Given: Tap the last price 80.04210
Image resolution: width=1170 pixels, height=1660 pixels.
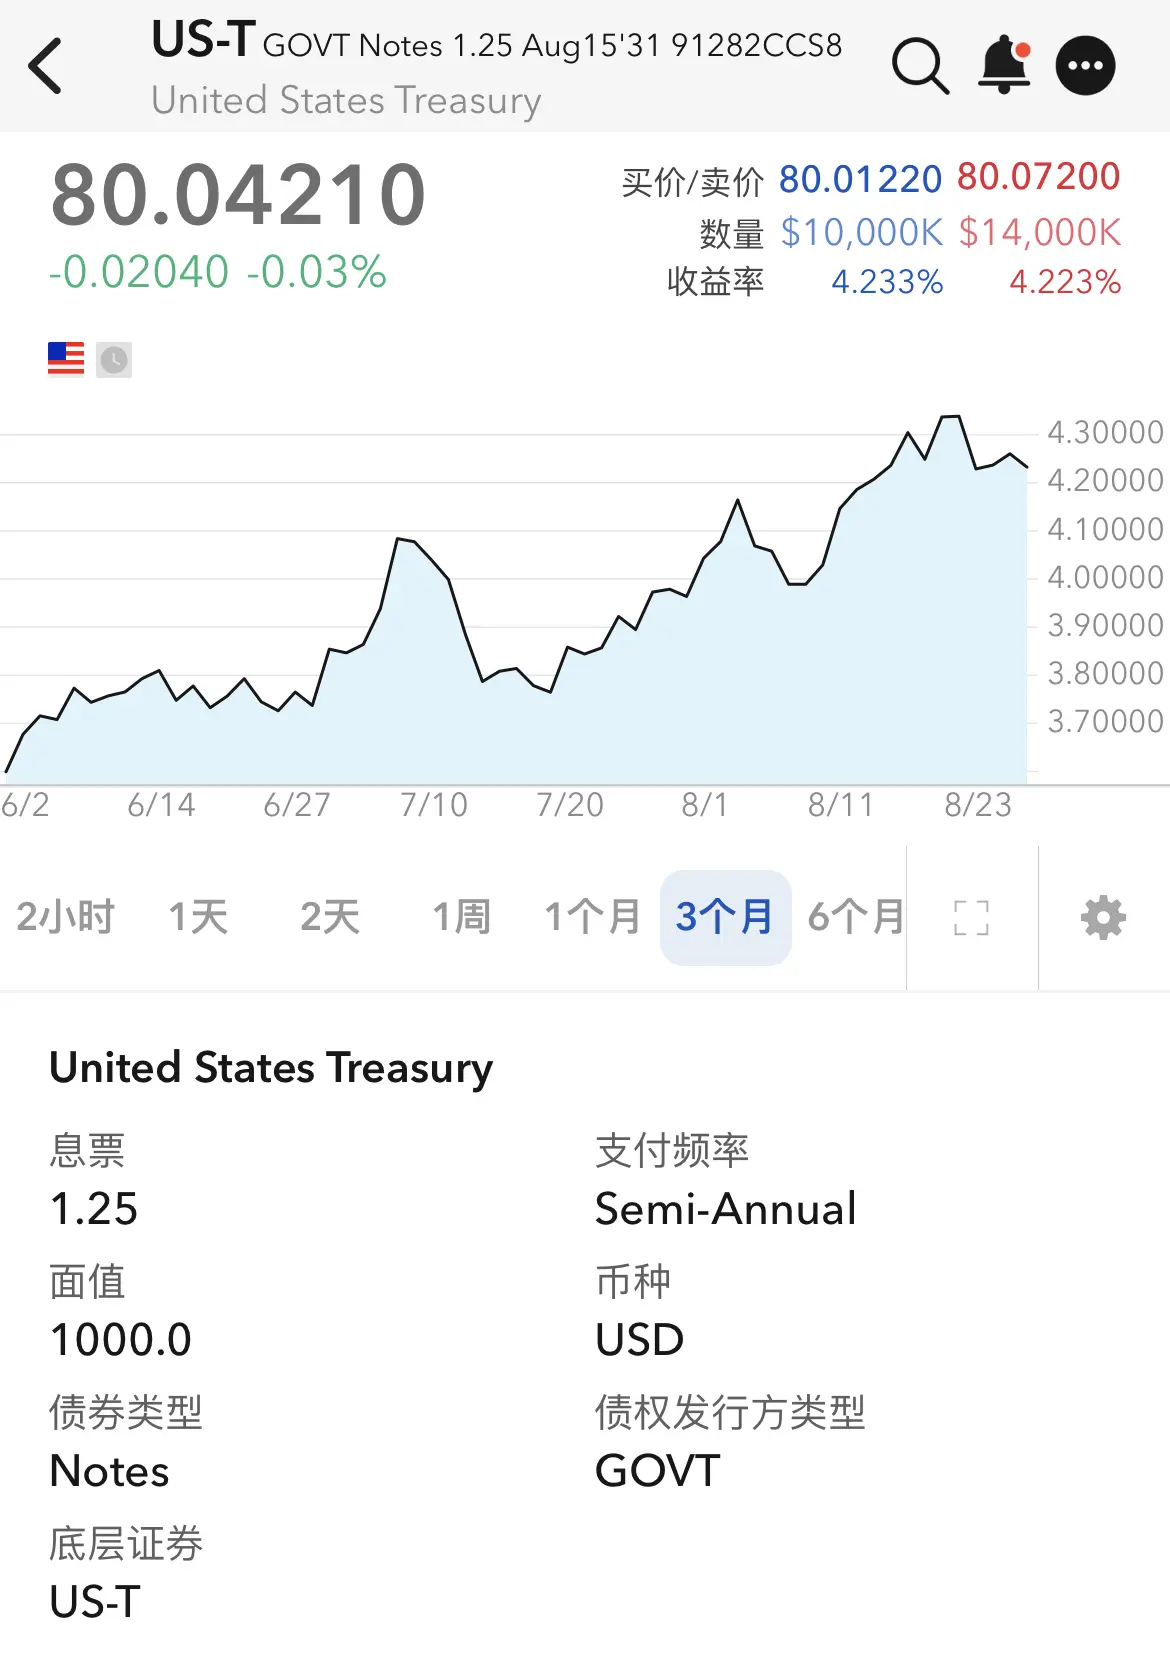Looking at the screenshot, I should 238,195.
